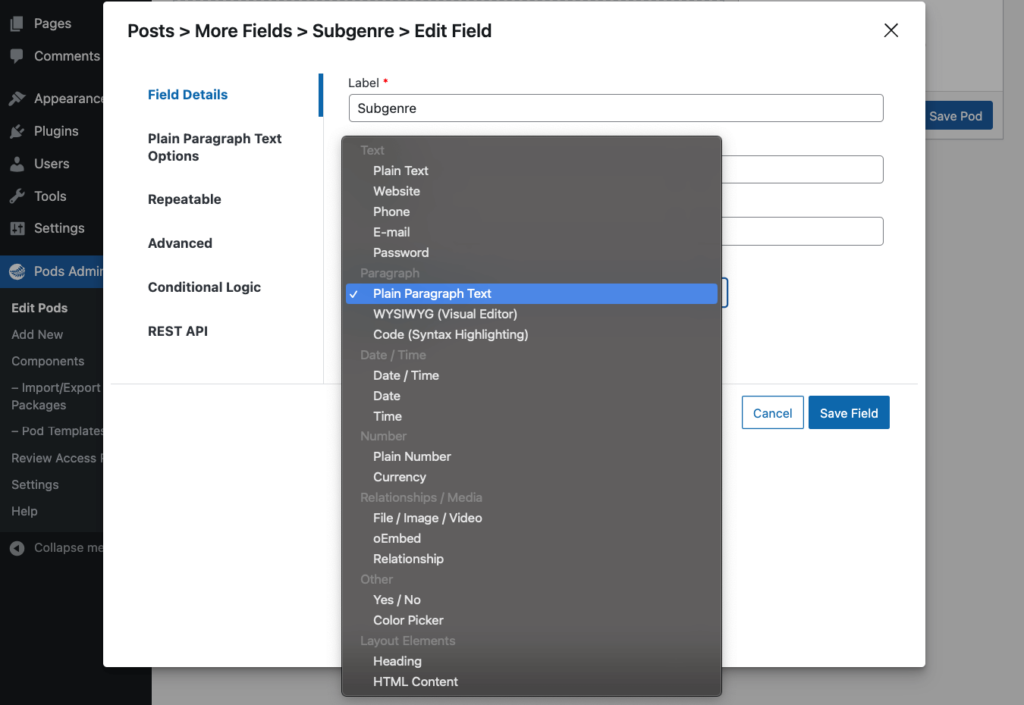Screen dimensions: 1024x705
Task: View the REST API tab
Action: click(177, 330)
